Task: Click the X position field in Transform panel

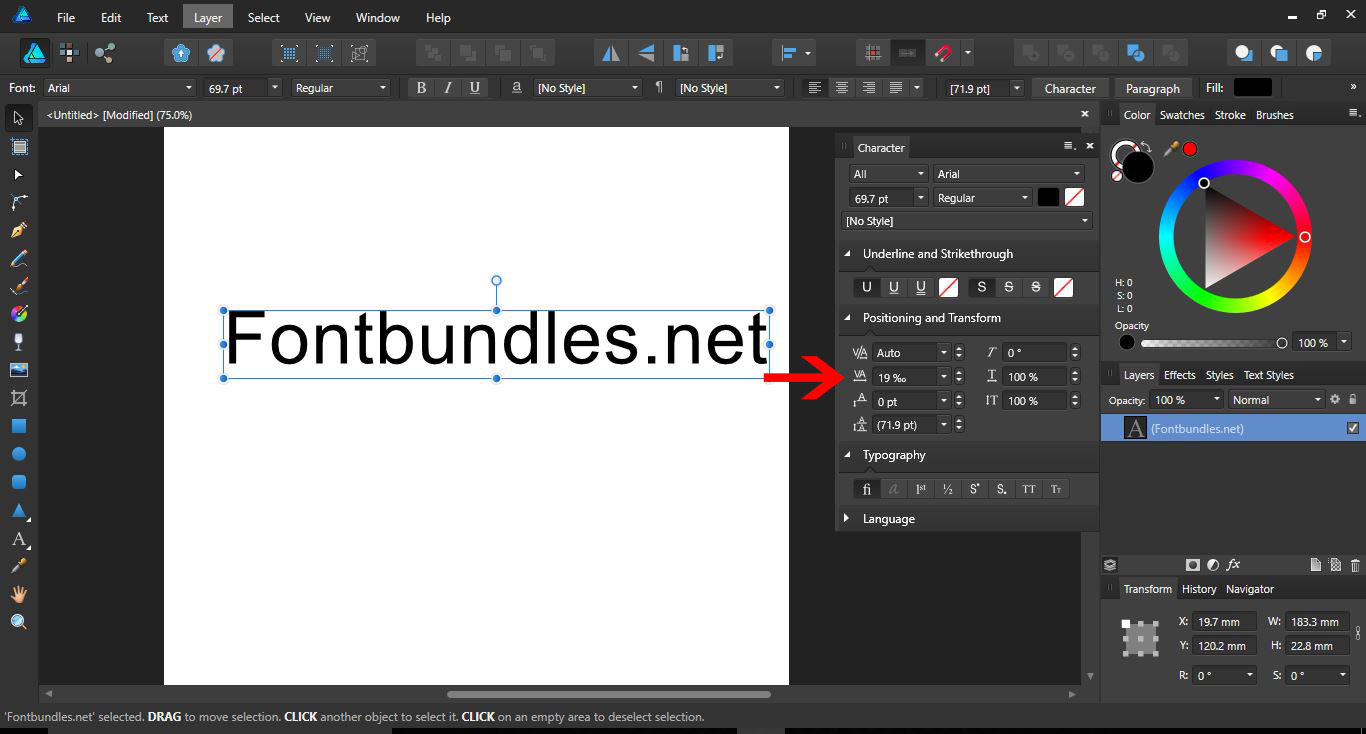Action: point(1224,621)
